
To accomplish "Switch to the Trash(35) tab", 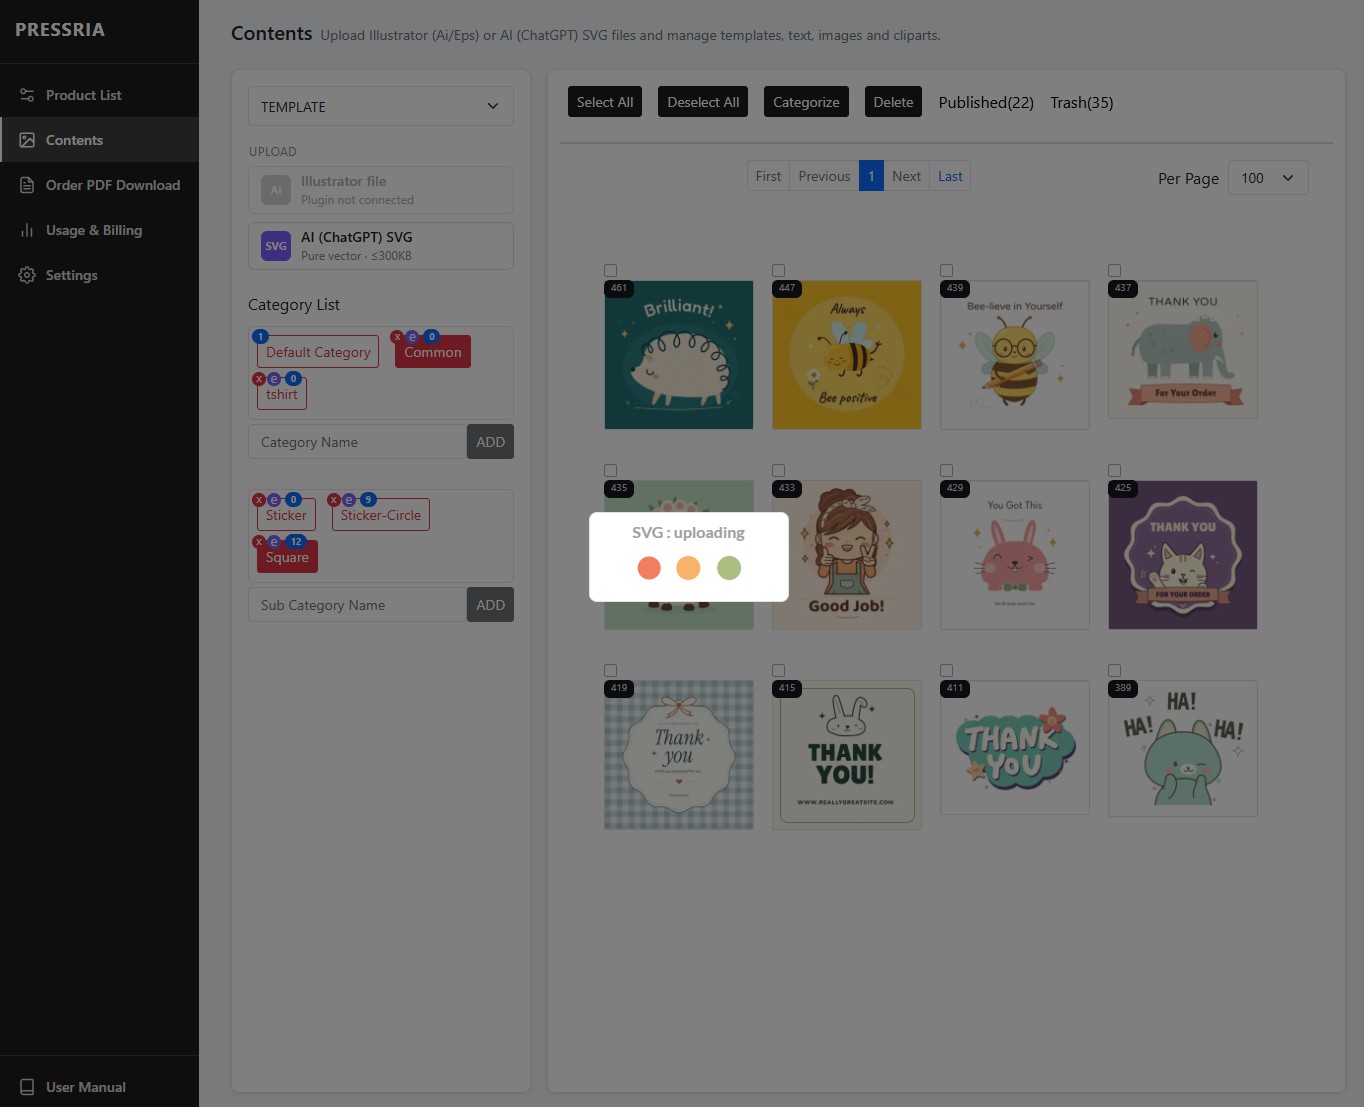I will tap(1082, 102).
